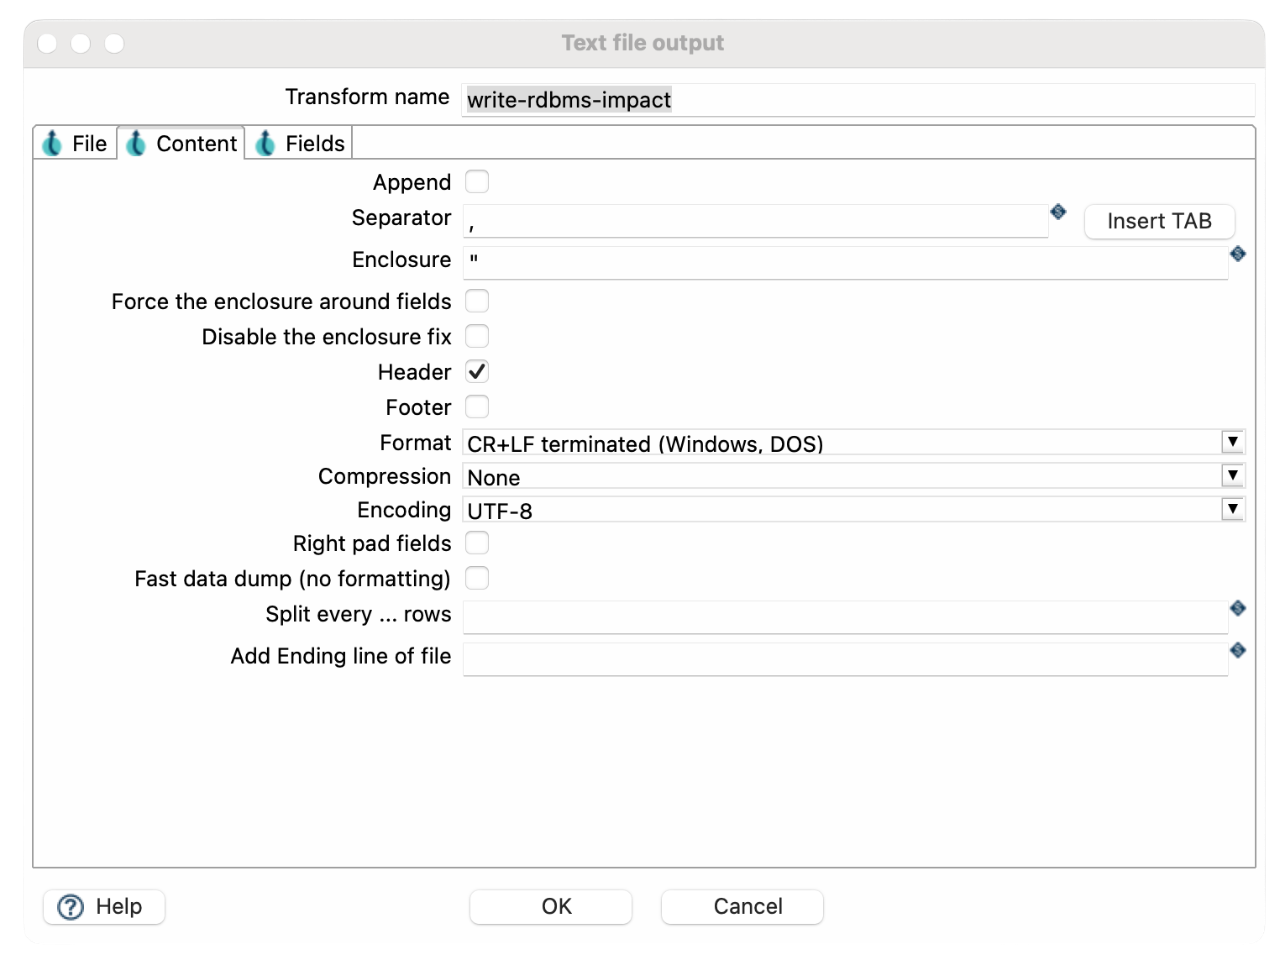Switch to the File tab
Viewport: 1280px width, 964px height.
[x=76, y=144]
